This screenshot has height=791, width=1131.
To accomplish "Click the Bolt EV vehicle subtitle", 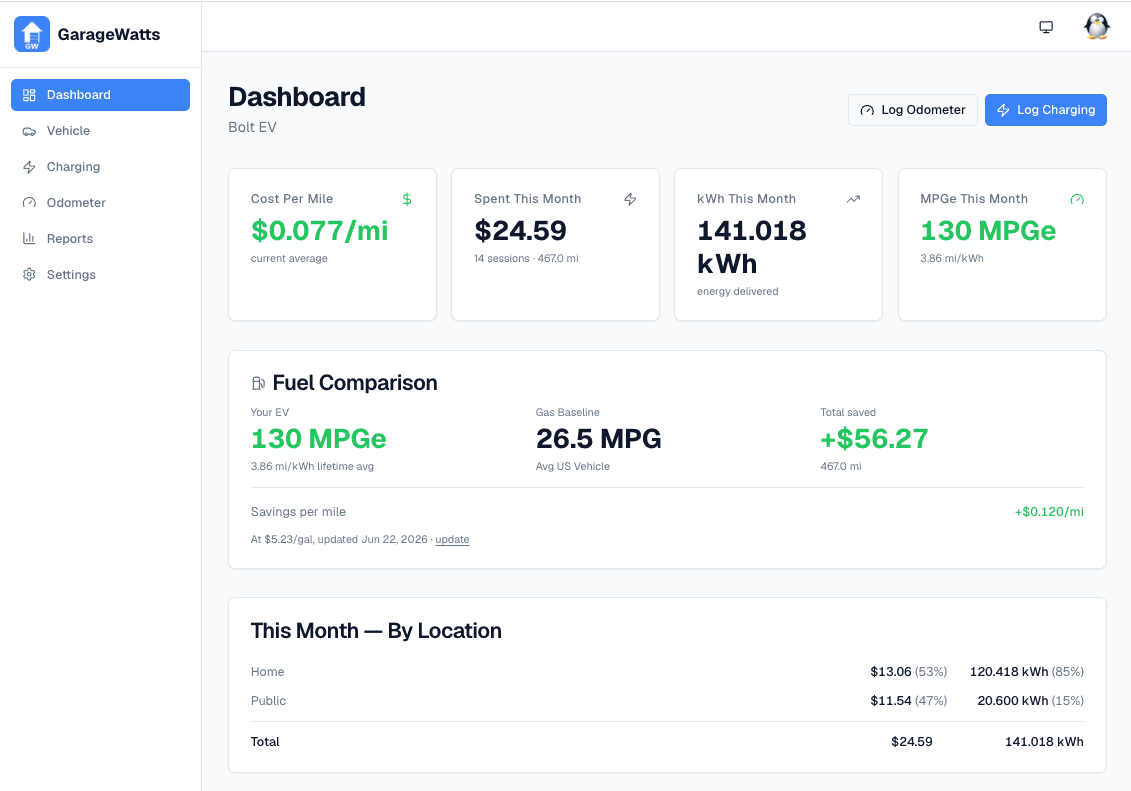I will [x=252, y=128].
